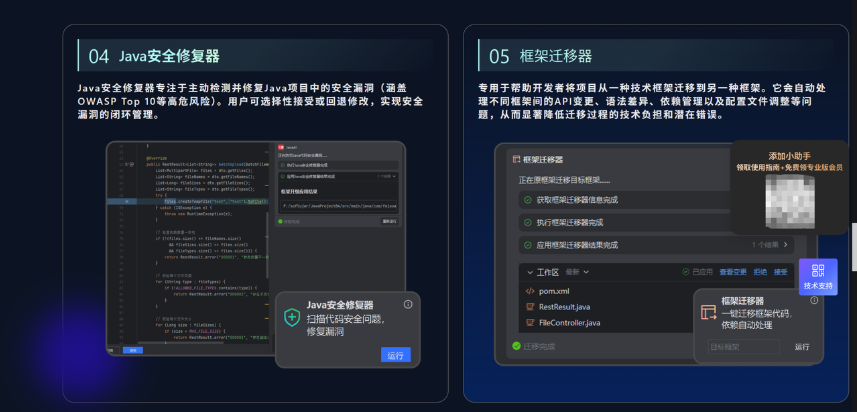Viewport: 857px width, 412px height.
Task: Click the file path in Java repair results
Action: point(340,207)
